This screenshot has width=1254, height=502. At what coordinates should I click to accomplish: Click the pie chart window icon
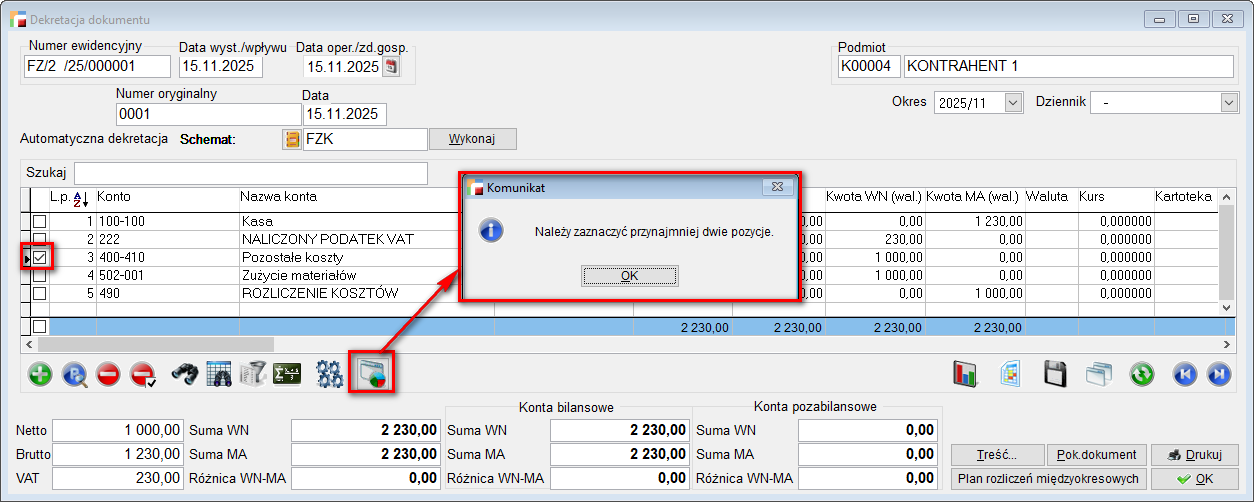tap(371, 374)
